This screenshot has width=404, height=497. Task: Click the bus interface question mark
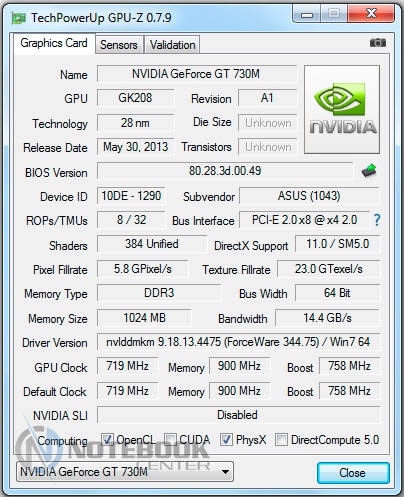[x=377, y=220]
